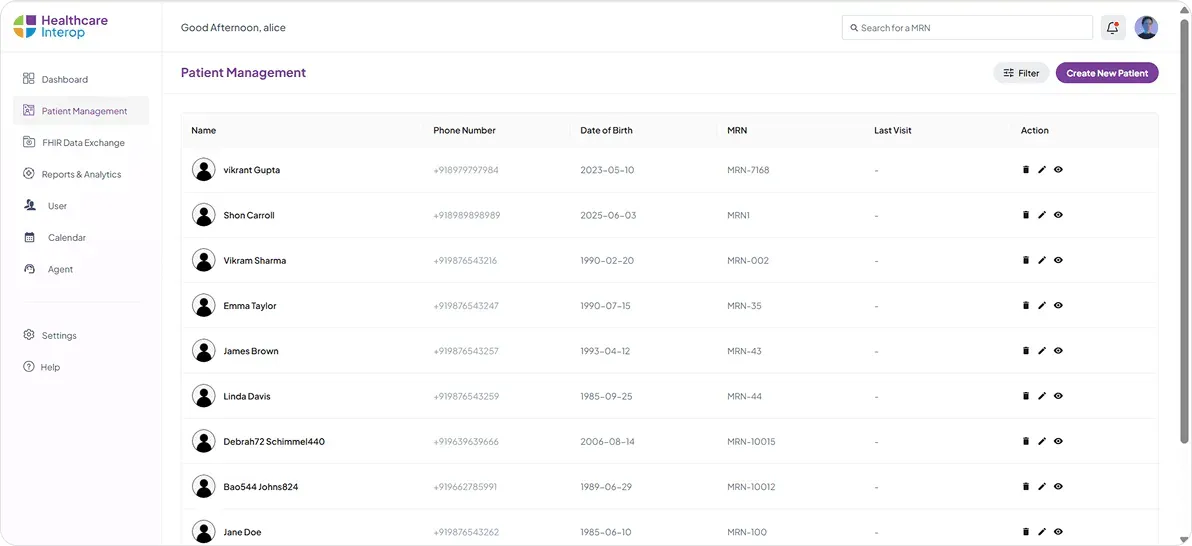This screenshot has width=1192, height=546.
Task: Open FHIR Data Exchange page
Action: click(82, 143)
